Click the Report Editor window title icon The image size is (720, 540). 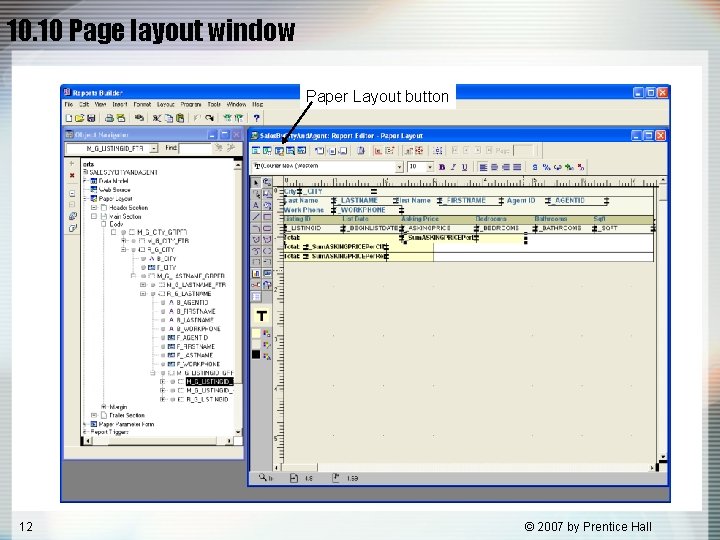254,135
